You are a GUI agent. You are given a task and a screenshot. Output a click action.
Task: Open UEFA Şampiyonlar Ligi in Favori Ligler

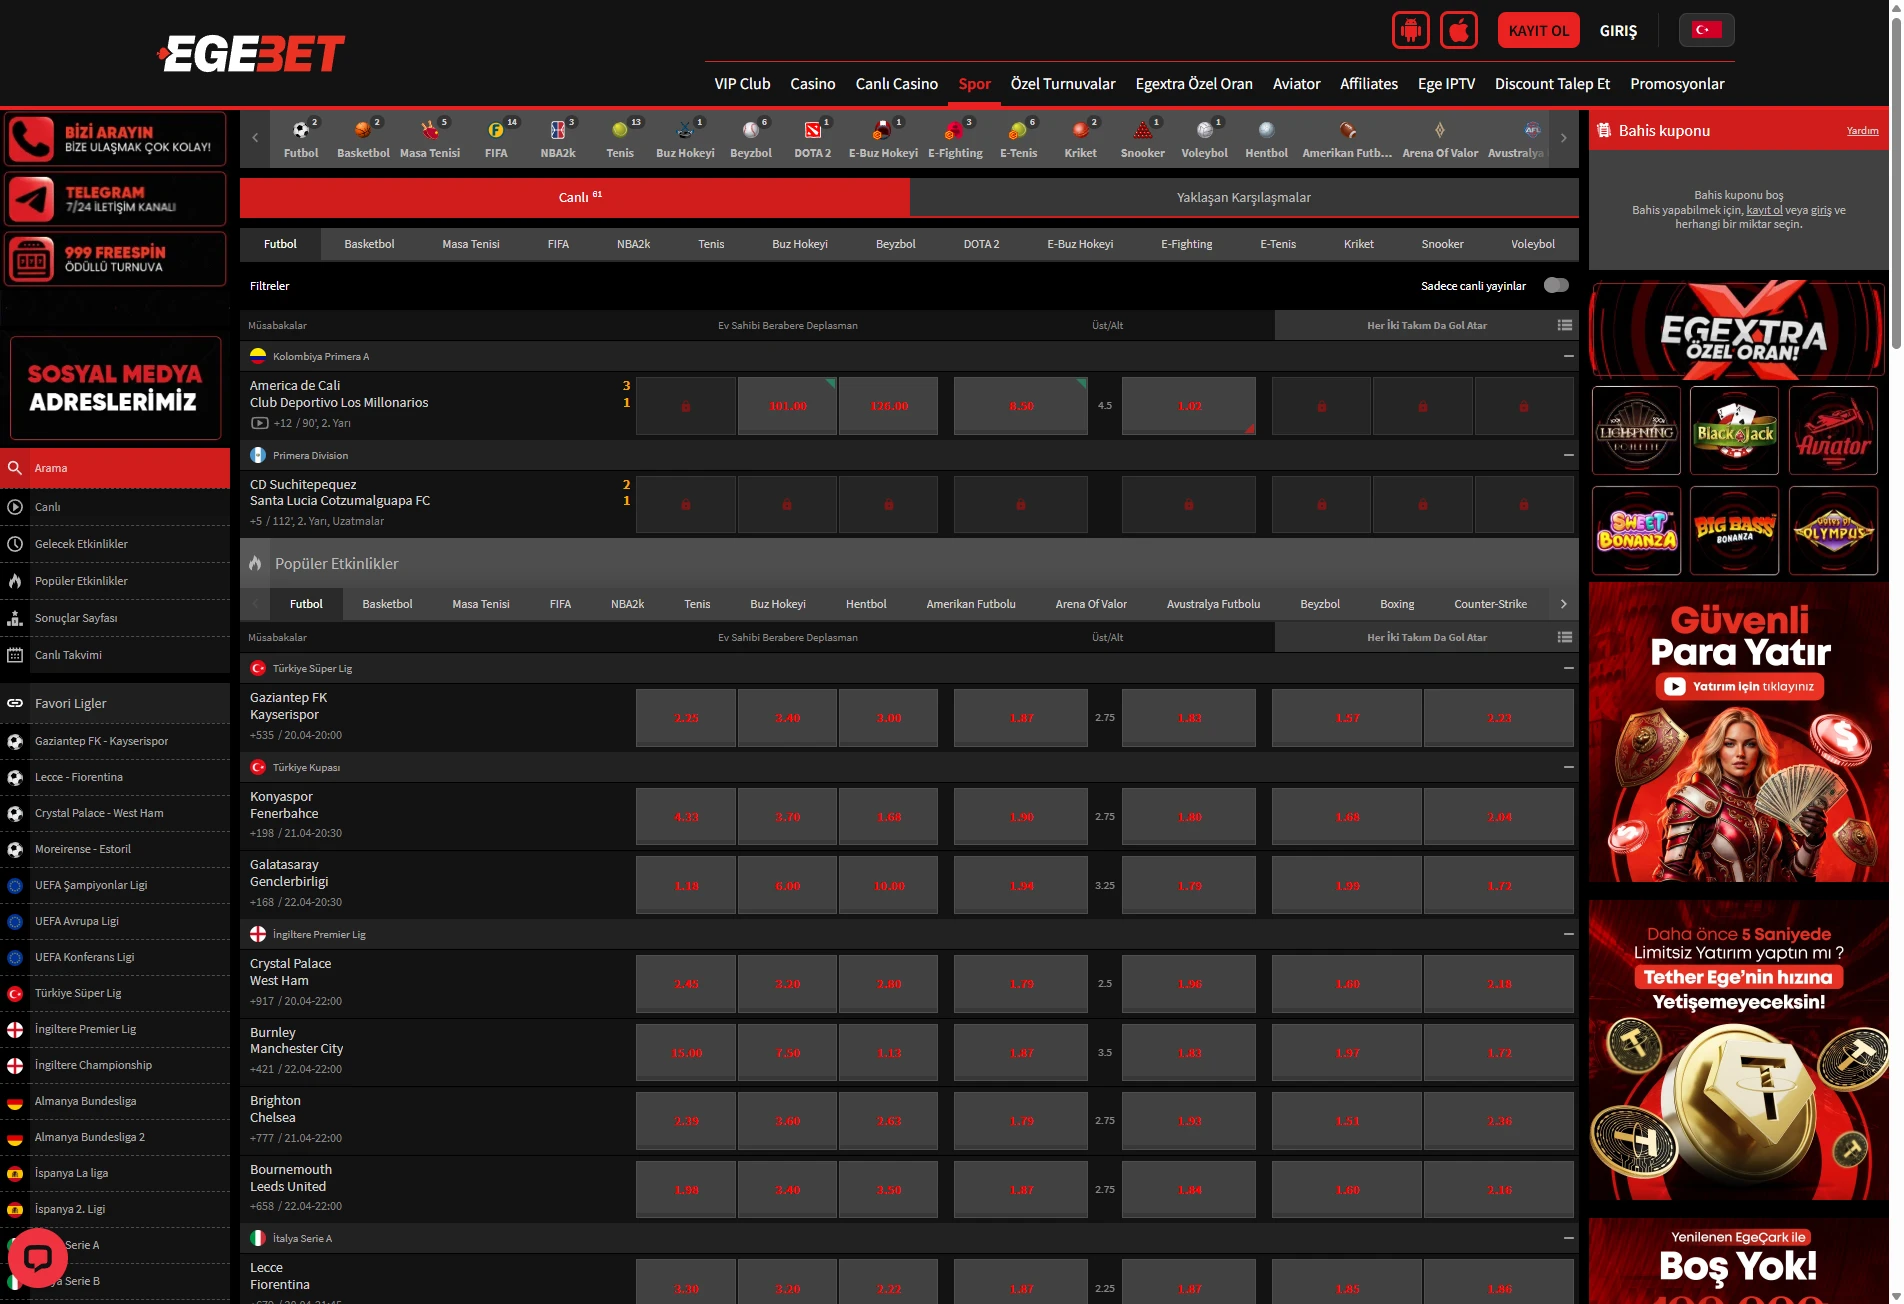[x=115, y=885]
